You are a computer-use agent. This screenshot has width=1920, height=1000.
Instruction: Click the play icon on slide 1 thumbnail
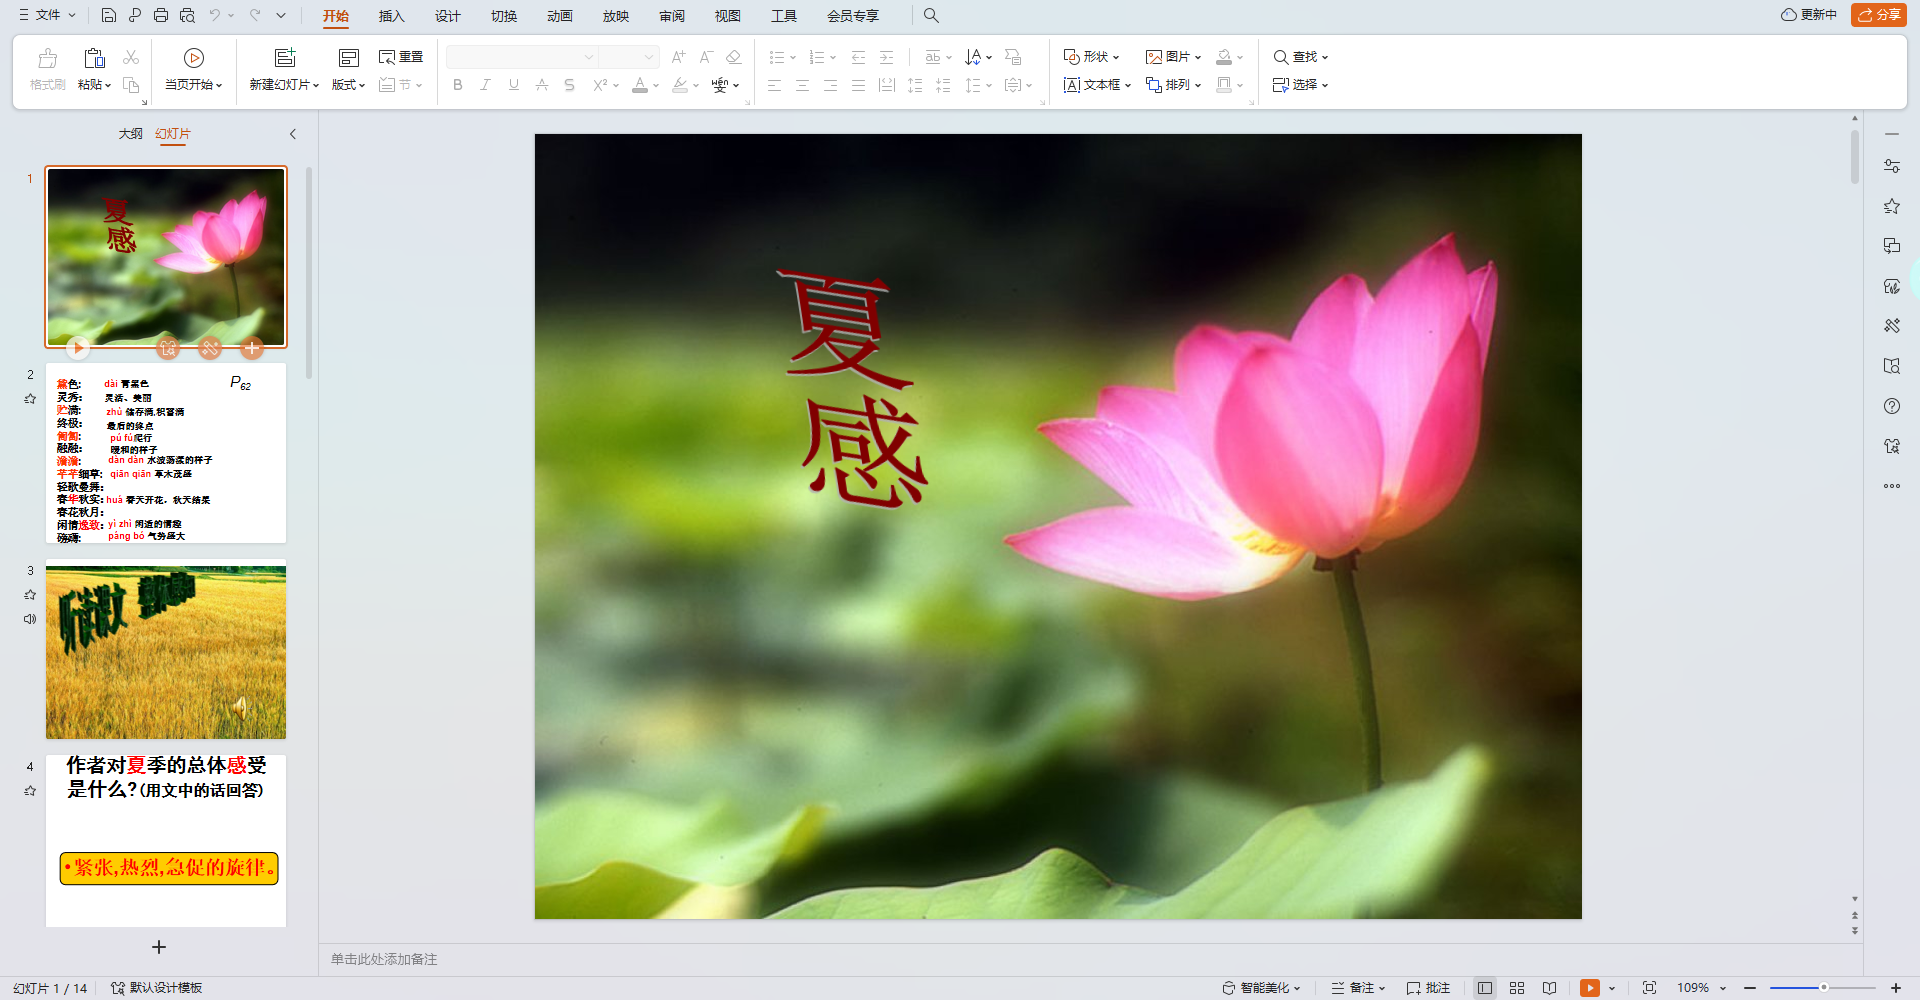tap(78, 348)
